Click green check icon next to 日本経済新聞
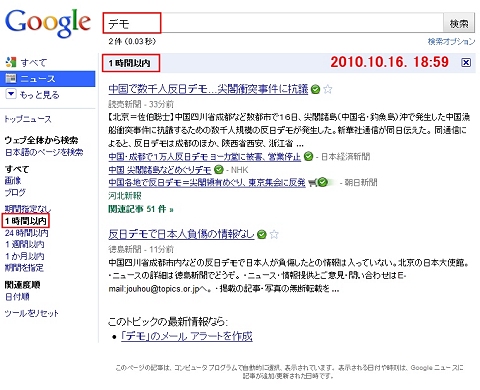Screen dimensions: 480x390 pyautogui.click(x=309, y=156)
